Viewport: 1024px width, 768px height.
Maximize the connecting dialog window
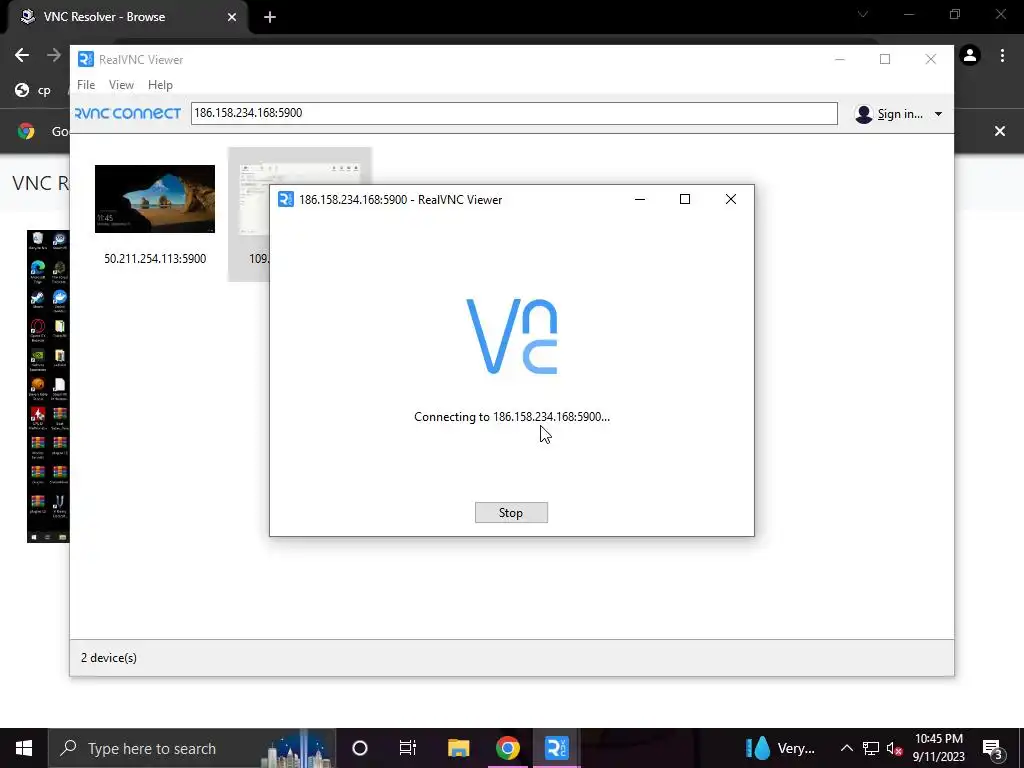(x=685, y=199)
